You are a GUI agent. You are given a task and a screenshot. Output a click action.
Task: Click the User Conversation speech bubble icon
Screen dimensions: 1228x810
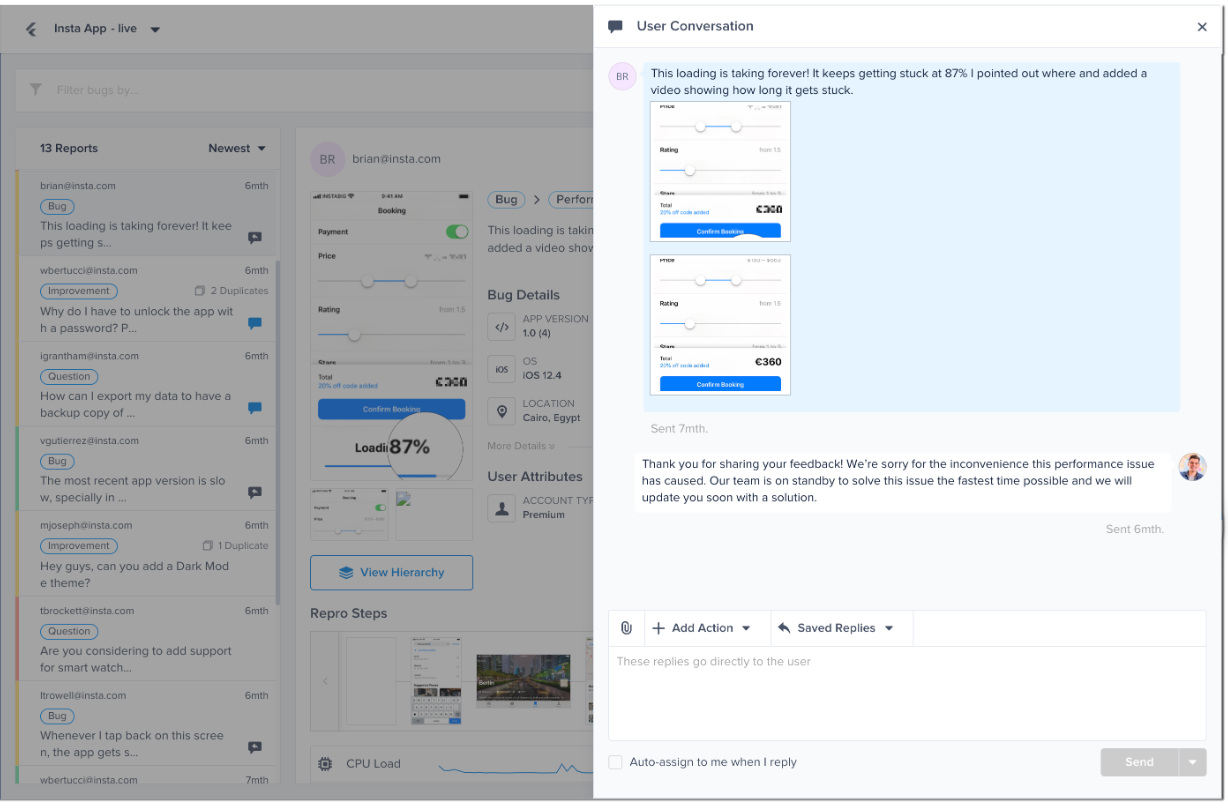[616, 27]
